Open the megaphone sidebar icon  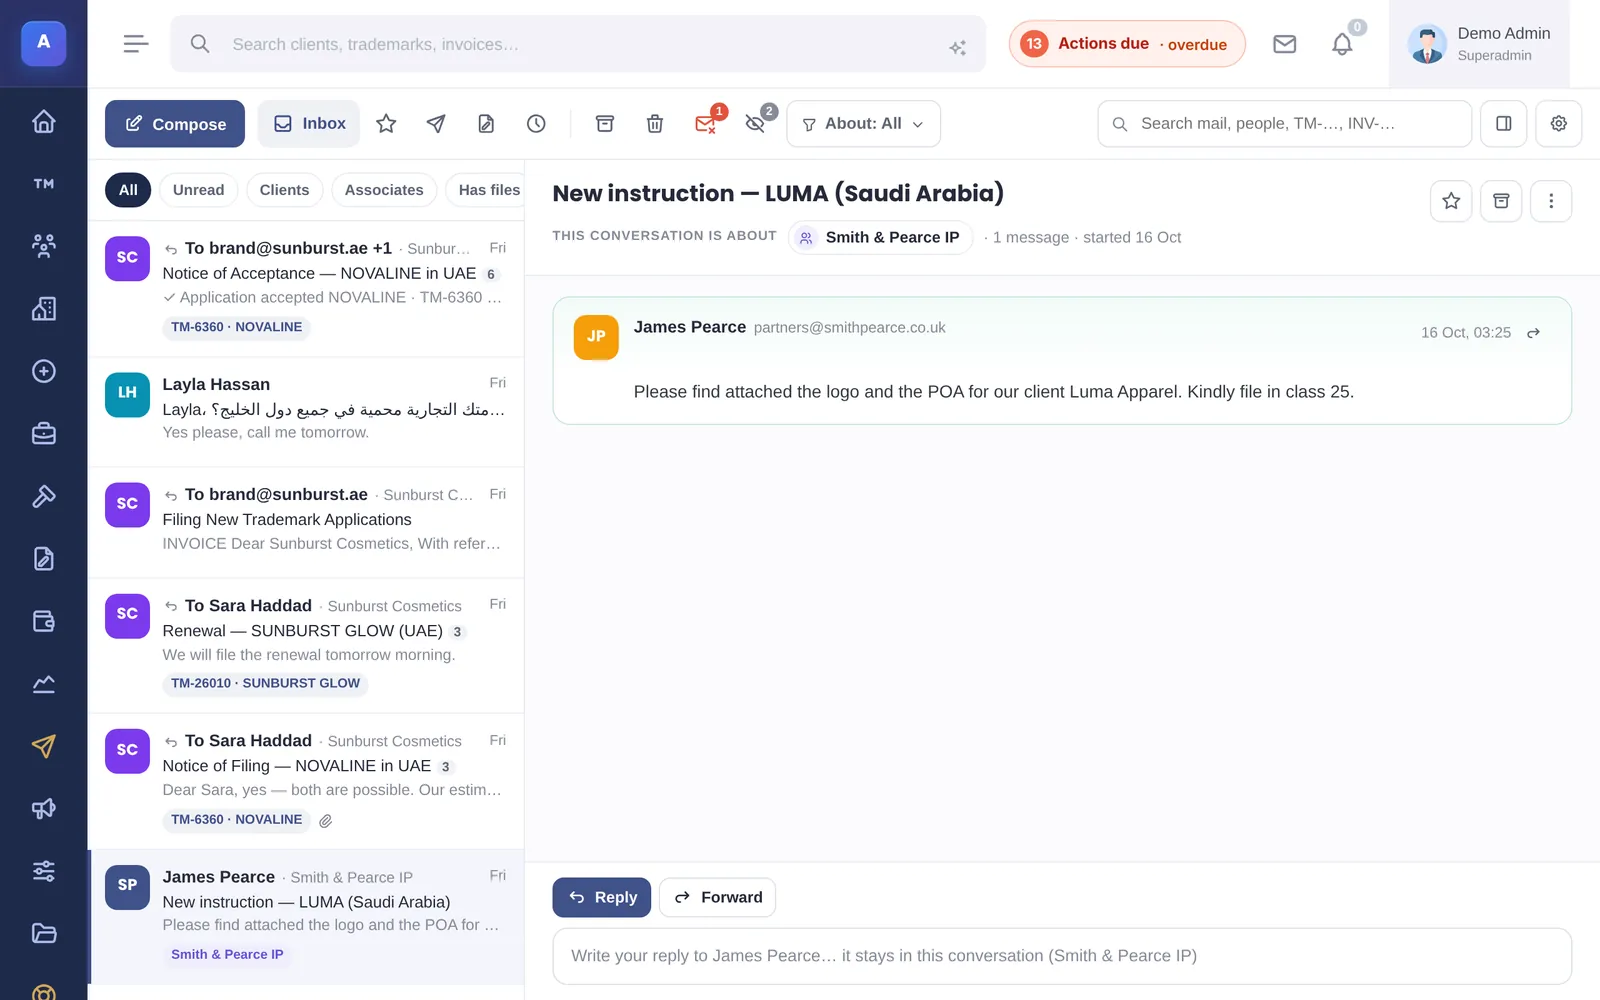(43, 808)
